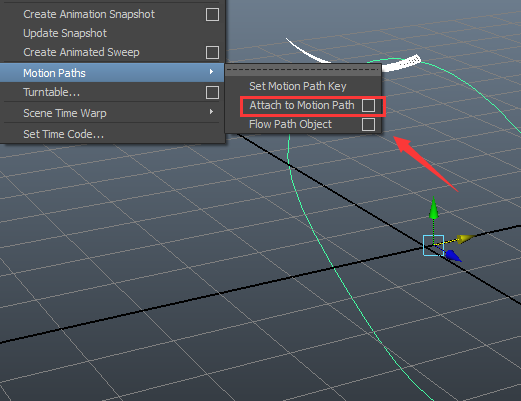Select Flow Path Object entry
Image resolution: width=521 pixels, height=401 pixels.
[290, 124]
